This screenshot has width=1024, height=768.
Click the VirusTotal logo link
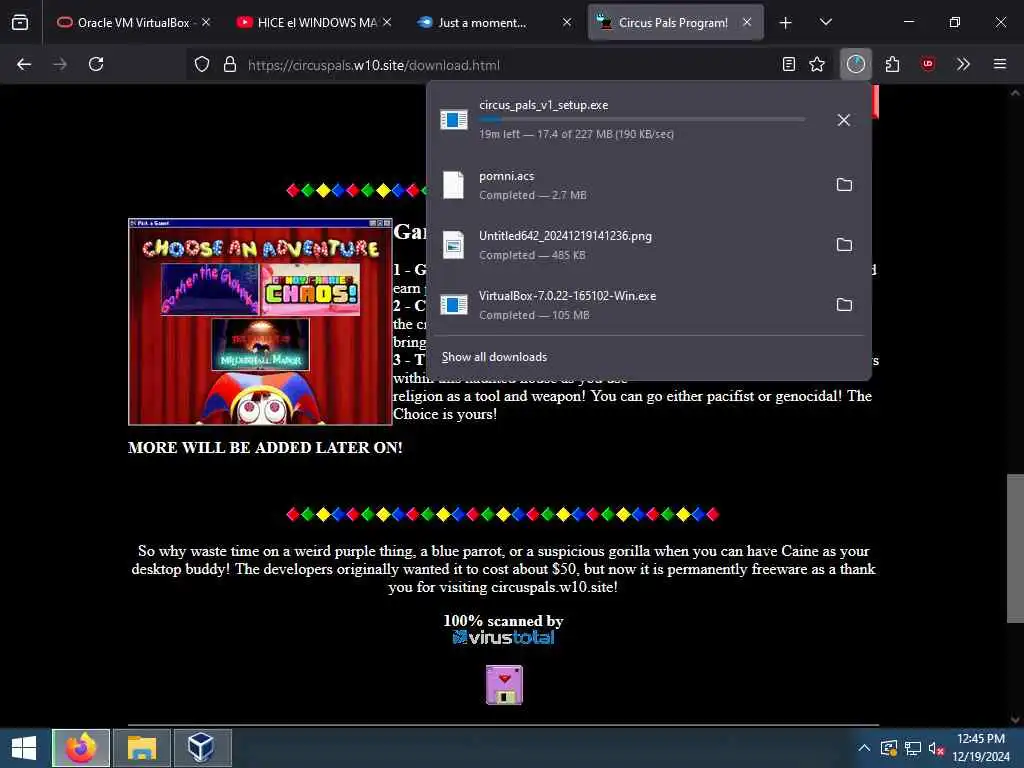[x=504, y=637]
